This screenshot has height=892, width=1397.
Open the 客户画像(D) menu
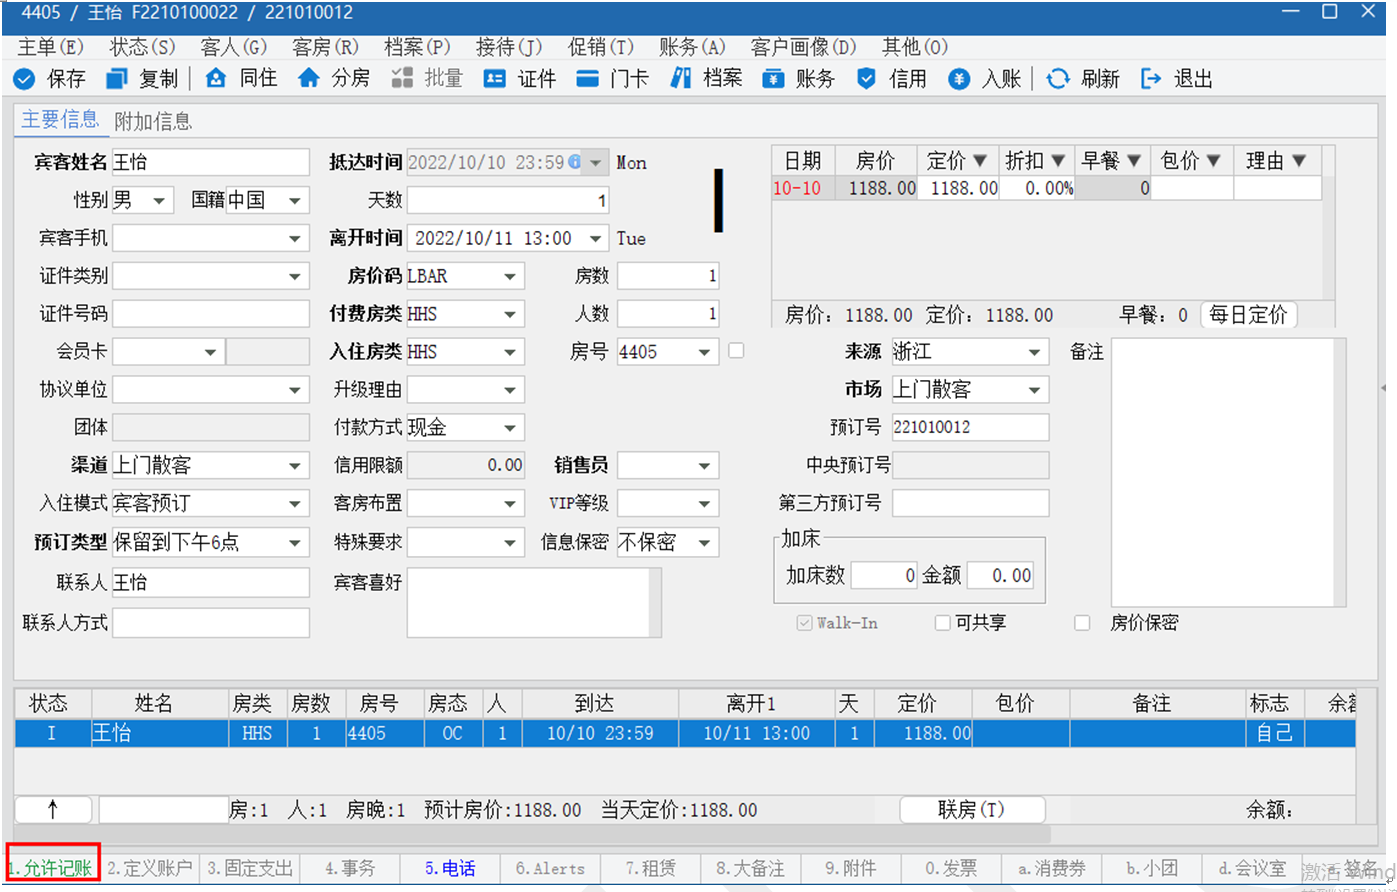[x=804, y=47]
